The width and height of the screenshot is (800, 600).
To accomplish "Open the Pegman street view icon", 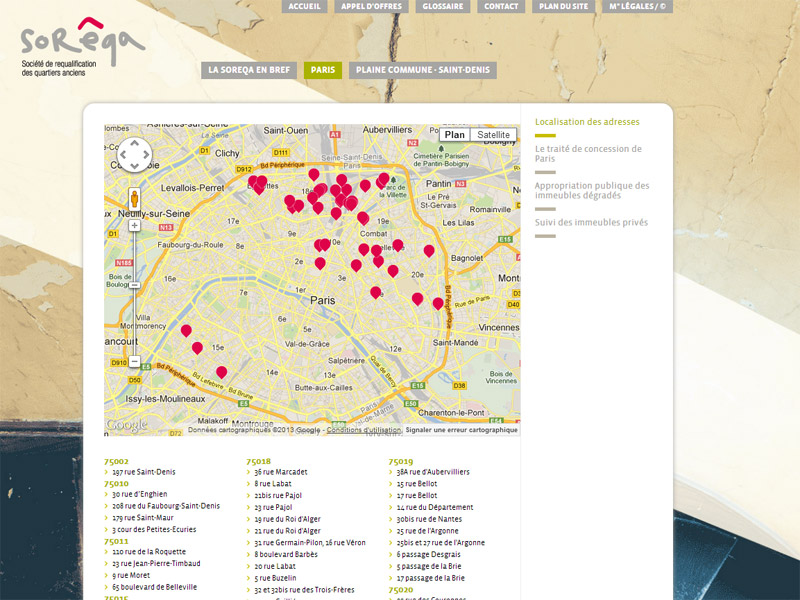I will tap(134, 198).
